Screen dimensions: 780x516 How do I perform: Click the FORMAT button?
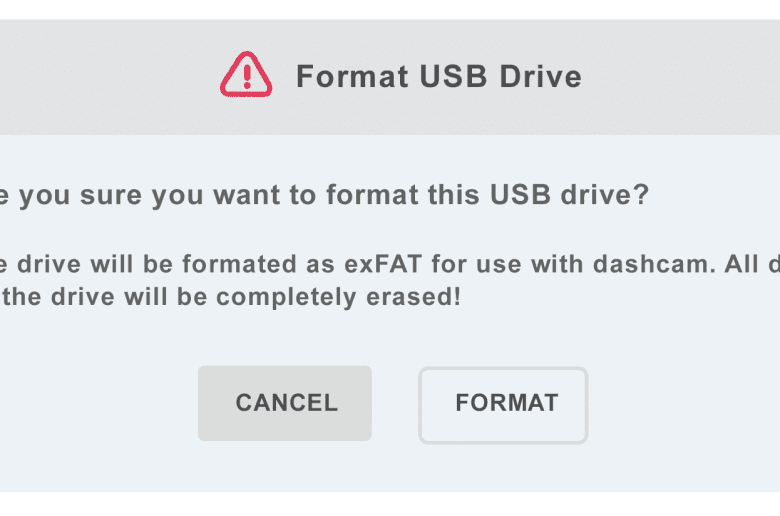pos(503,405)
